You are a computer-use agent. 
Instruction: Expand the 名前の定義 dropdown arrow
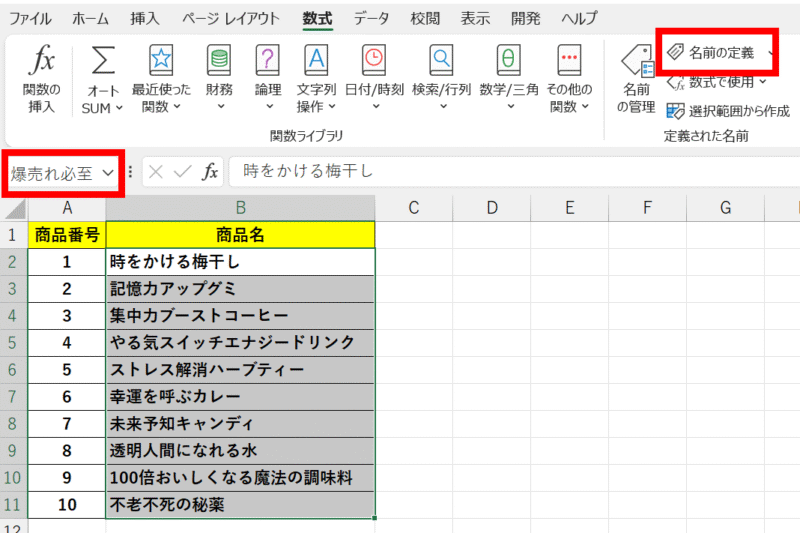click(x=770, y=53)
